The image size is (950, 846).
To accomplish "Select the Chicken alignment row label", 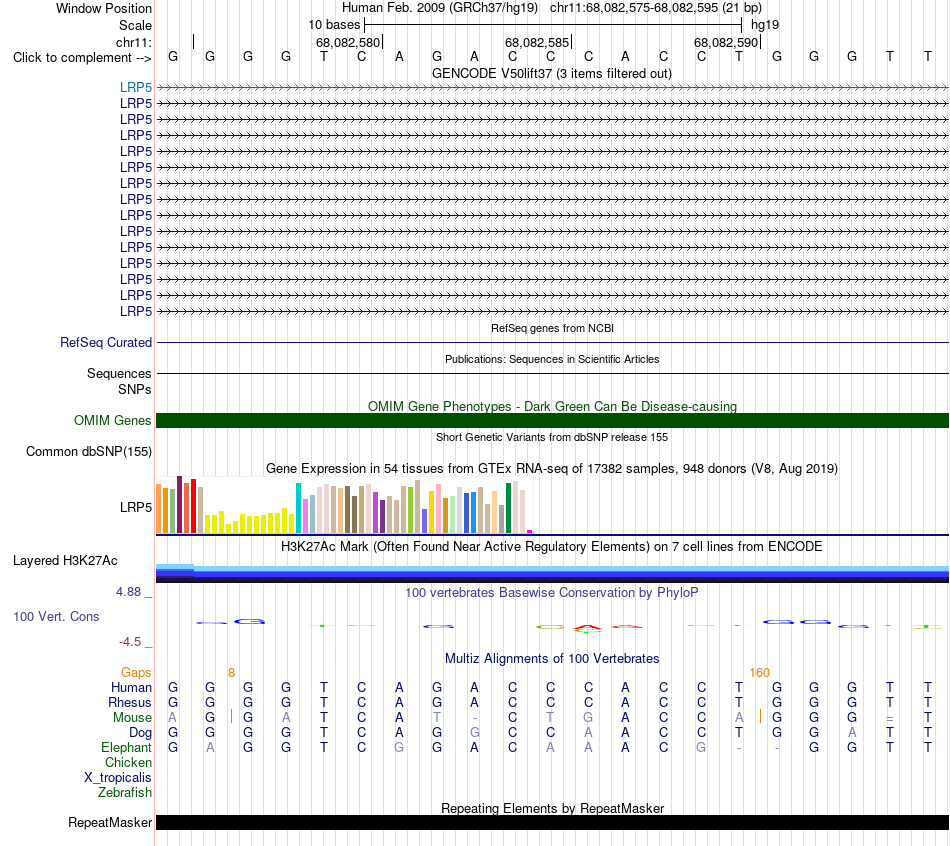I will tap(128, 762).
